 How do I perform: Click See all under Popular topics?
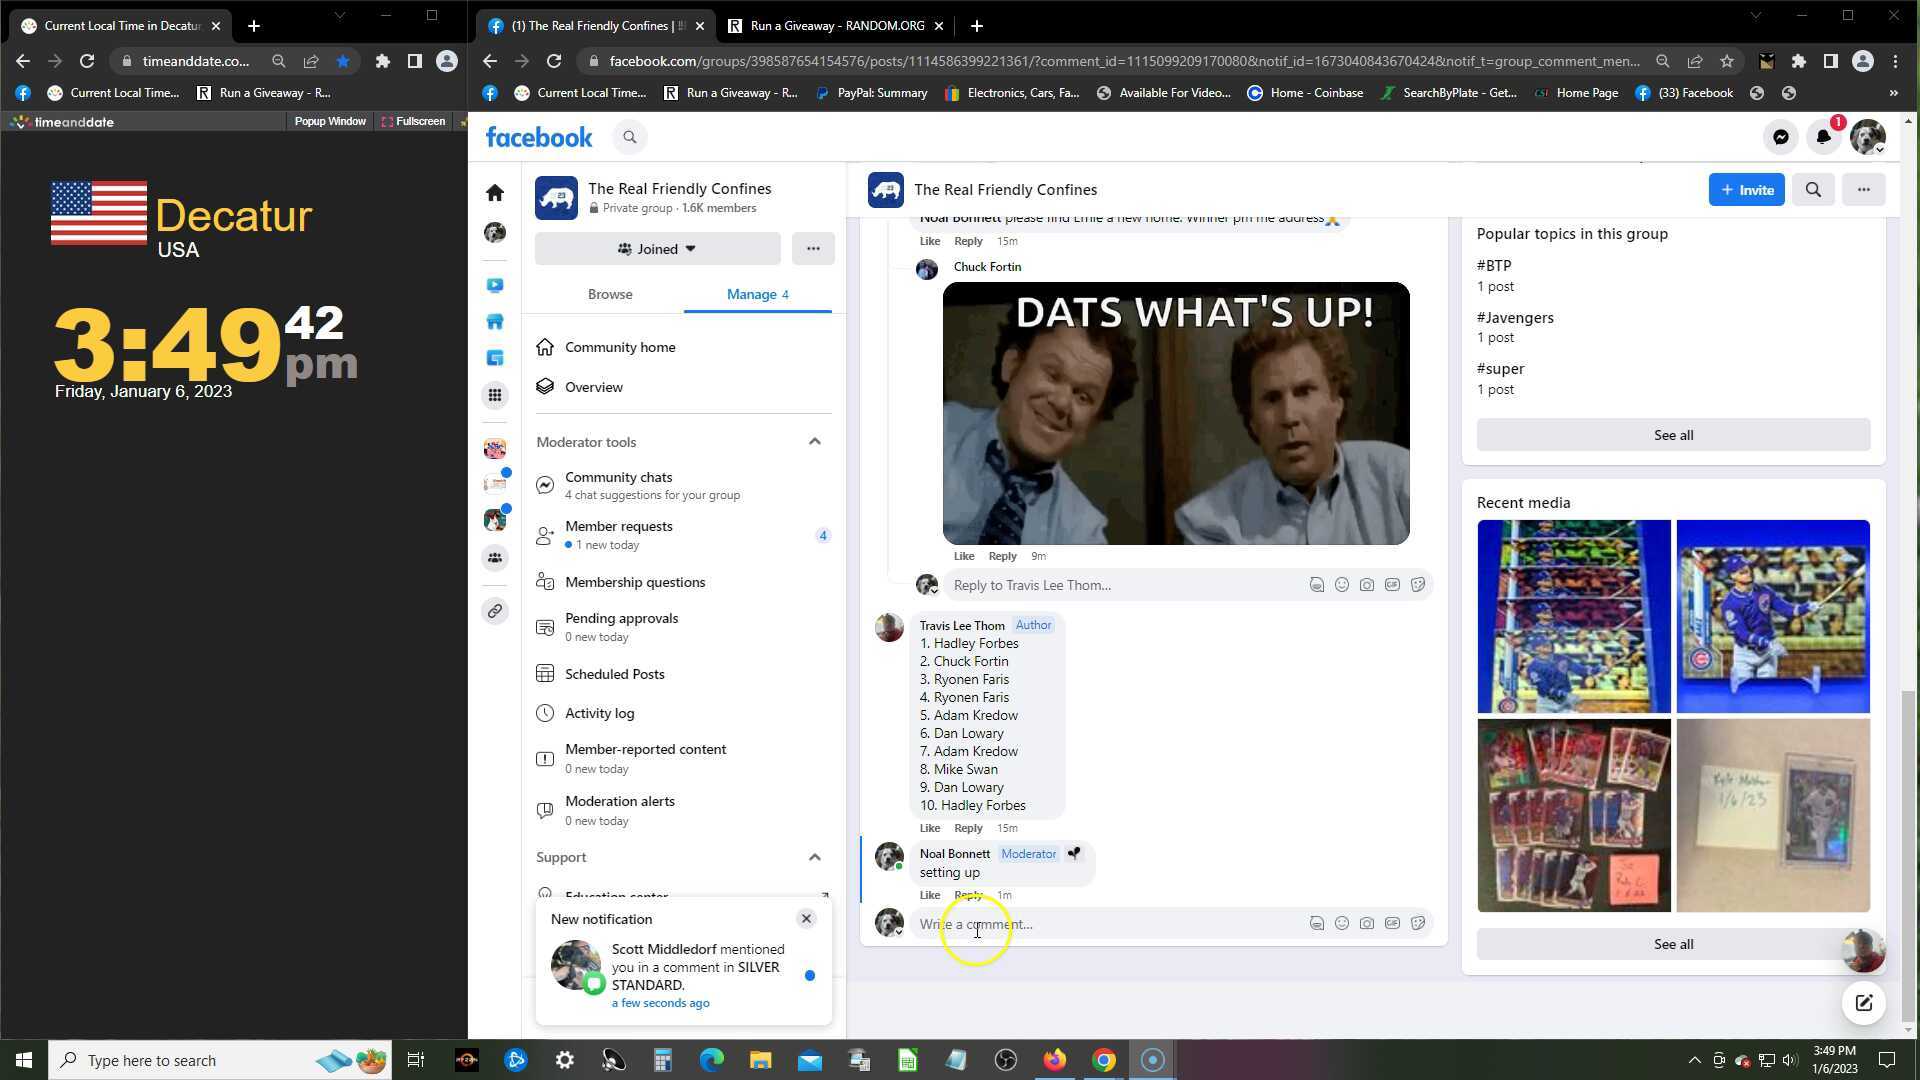tap(1673, 435)
